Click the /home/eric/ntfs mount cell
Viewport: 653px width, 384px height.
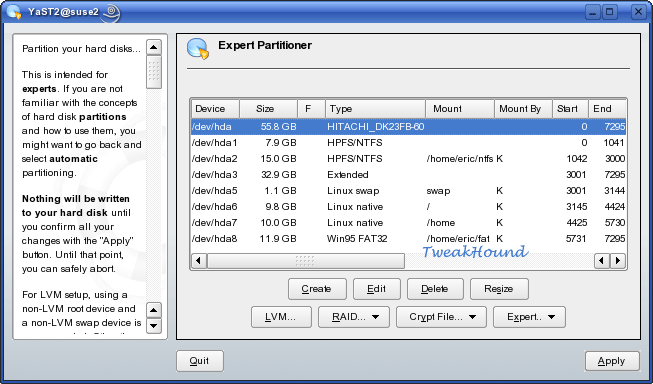pyautogui.click(x=460, y=159)
